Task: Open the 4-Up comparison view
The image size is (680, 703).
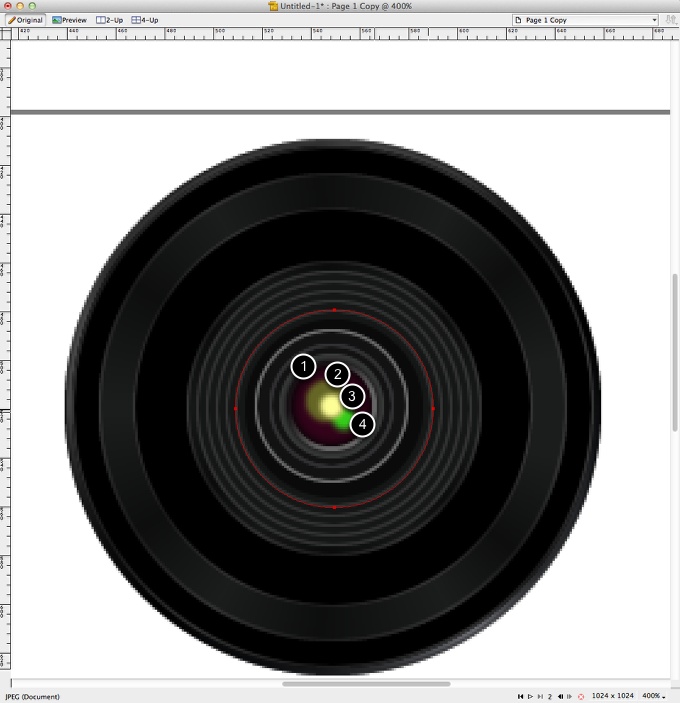Action: click(x=145, y=20)
